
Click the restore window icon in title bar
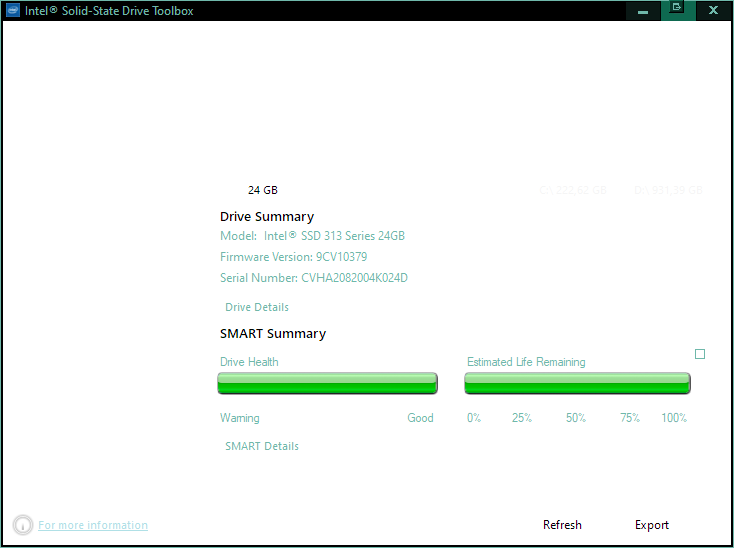(x=677, y=9)
